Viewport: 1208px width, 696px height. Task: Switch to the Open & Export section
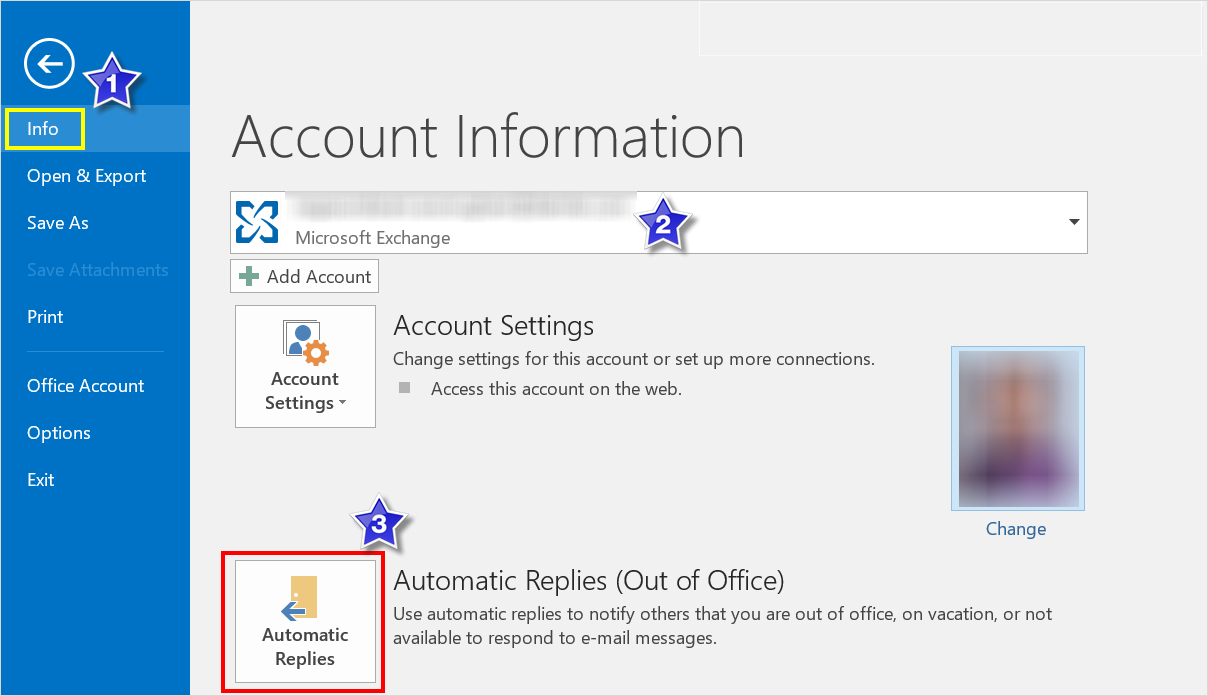tap(86, 175)
